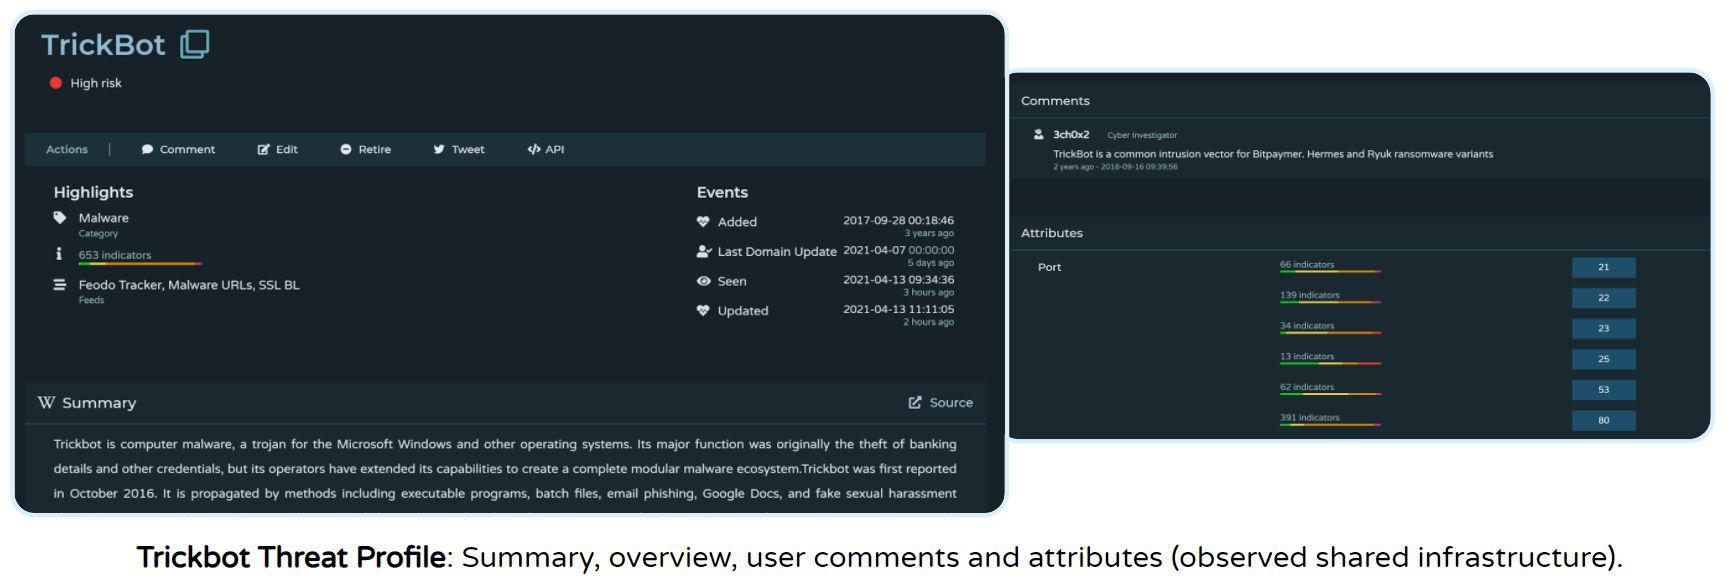Image resolution: width=1732 pixels, height=586 pixels.
Task: Click the Comments section heading
Action: (x=1055, y=101)
